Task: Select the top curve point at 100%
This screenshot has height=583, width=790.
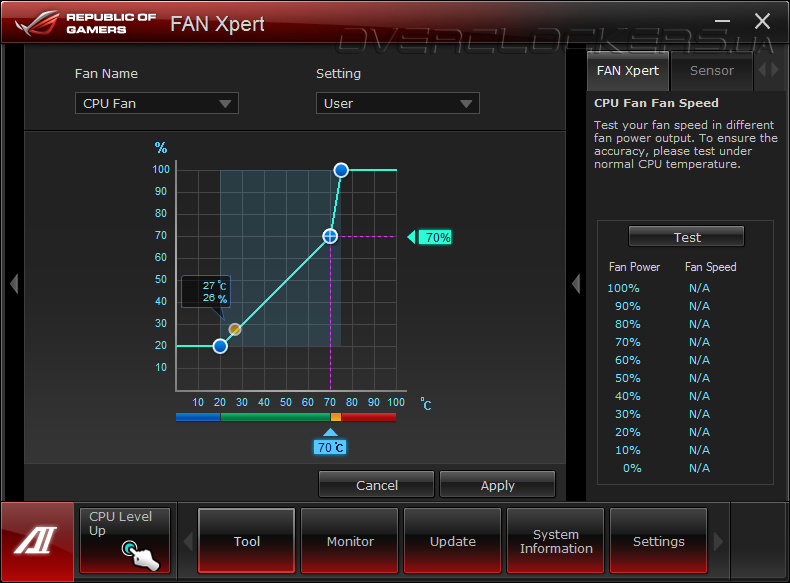Action: click(x=341, y=170)
